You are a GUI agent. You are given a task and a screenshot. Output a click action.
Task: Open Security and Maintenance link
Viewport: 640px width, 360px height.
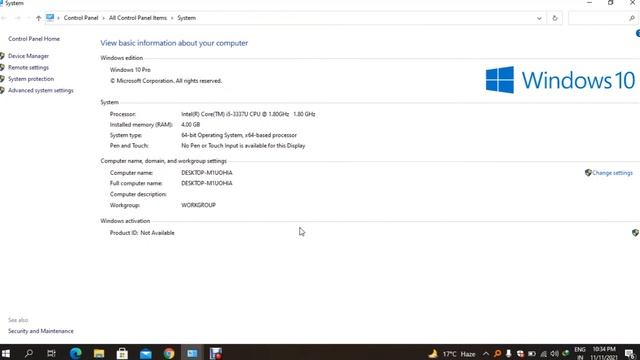click(x=40, y=331)
